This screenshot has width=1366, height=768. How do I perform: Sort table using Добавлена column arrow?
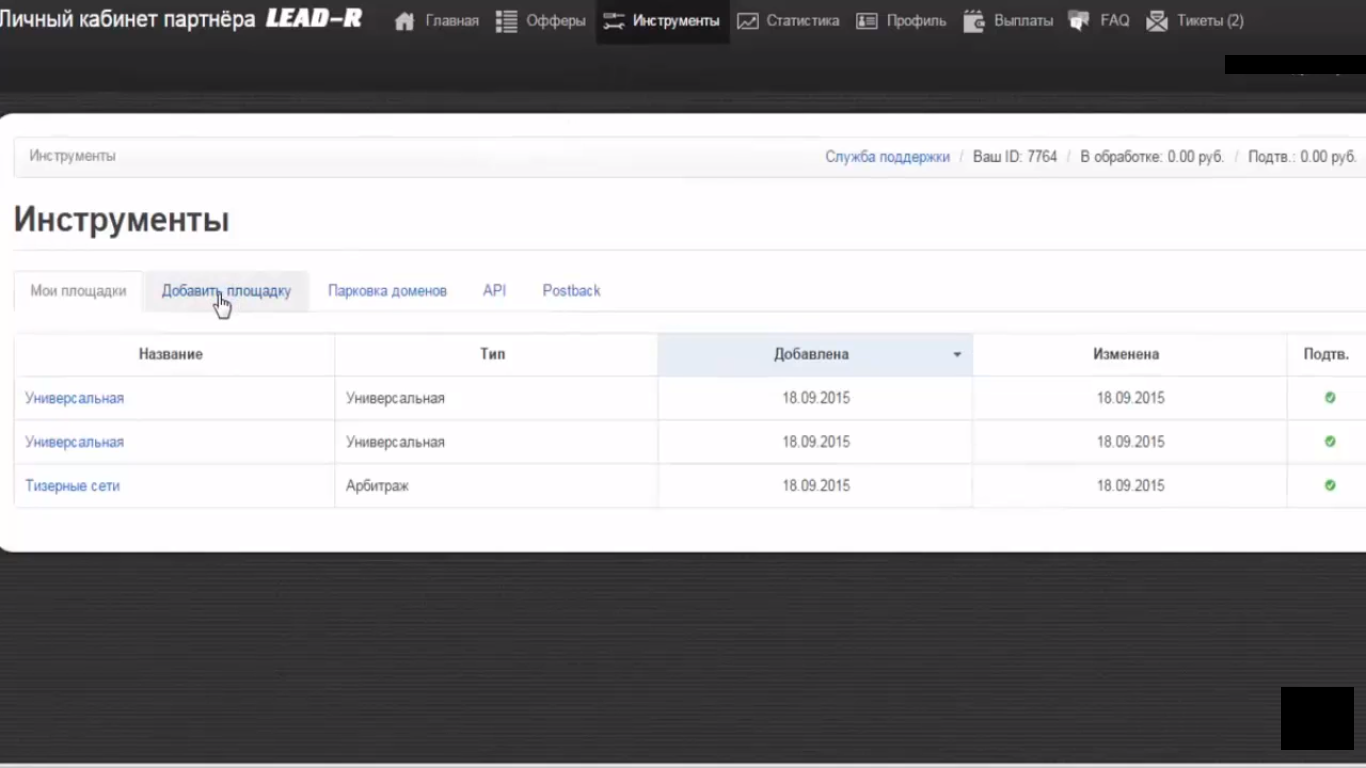pos(957,355)
